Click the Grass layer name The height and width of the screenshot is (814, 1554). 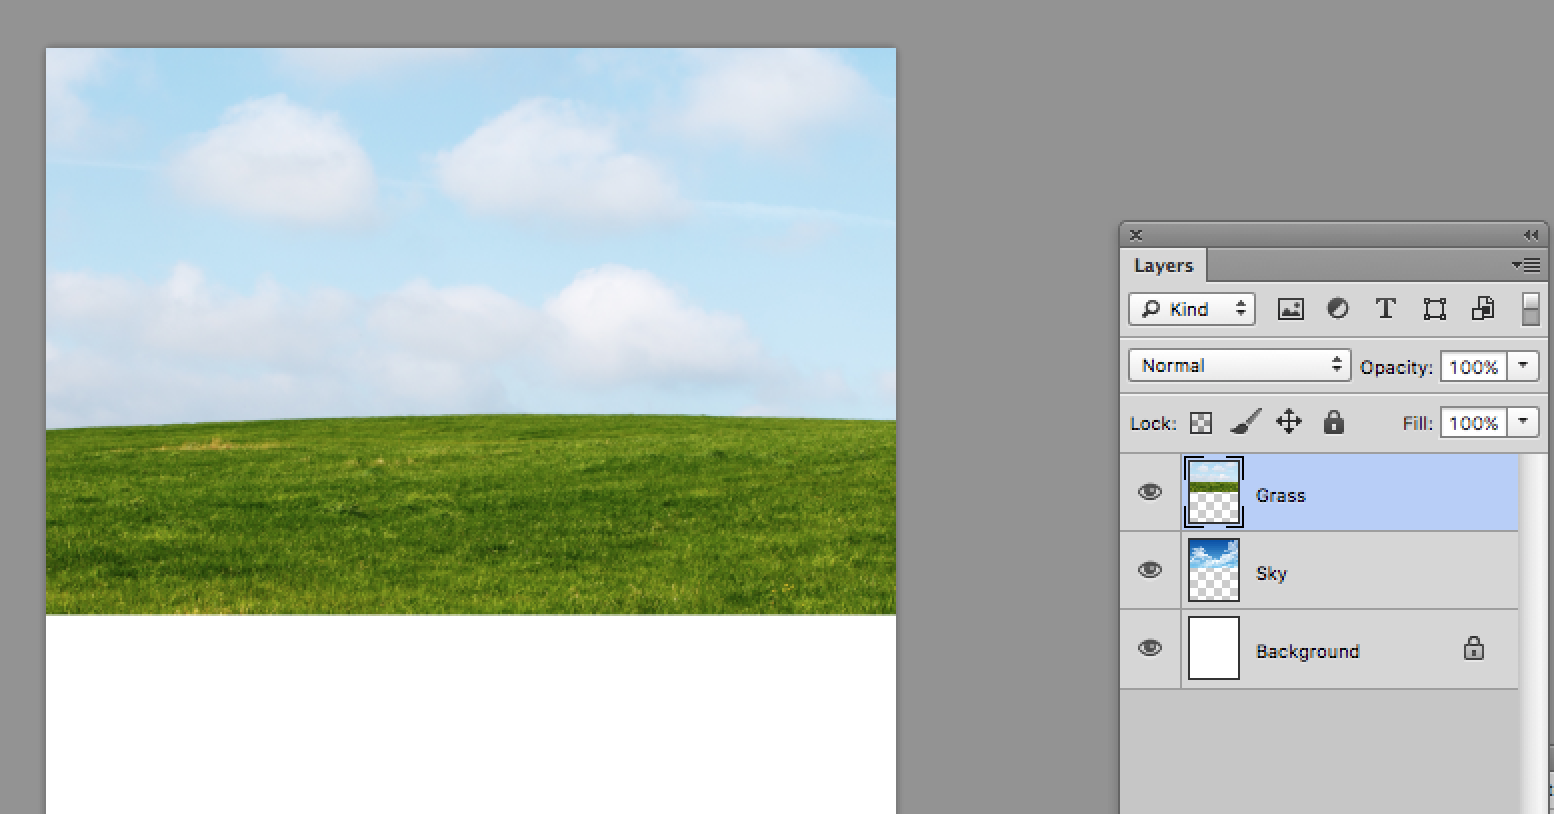coord(1280,495)
